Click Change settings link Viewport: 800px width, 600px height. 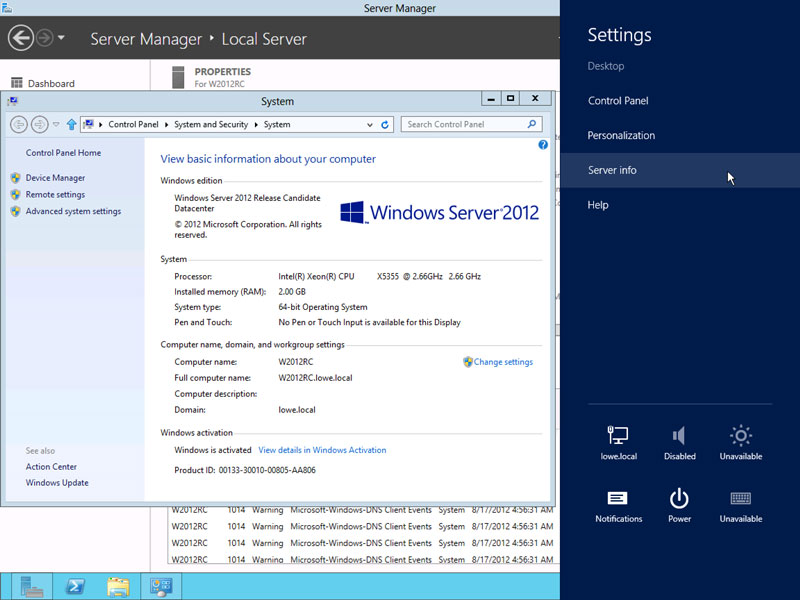(503, 362)
